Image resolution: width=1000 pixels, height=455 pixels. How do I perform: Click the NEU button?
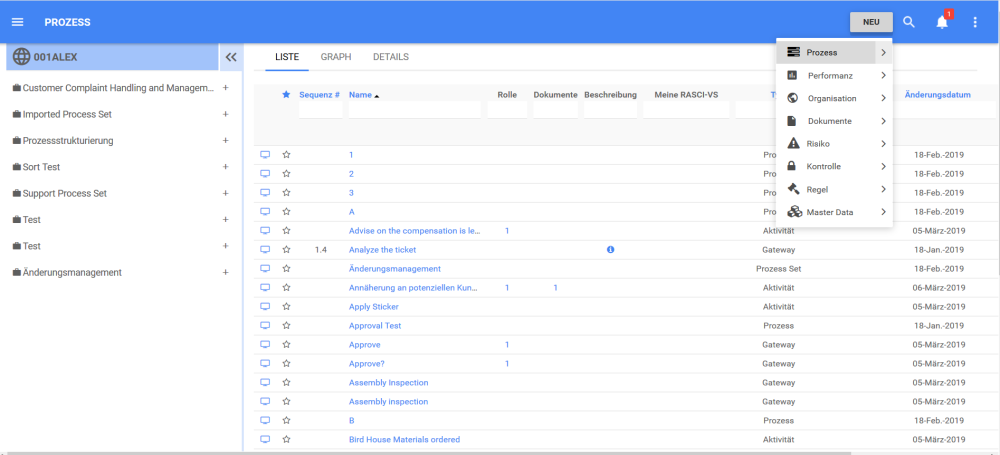(x=871, y=22)
